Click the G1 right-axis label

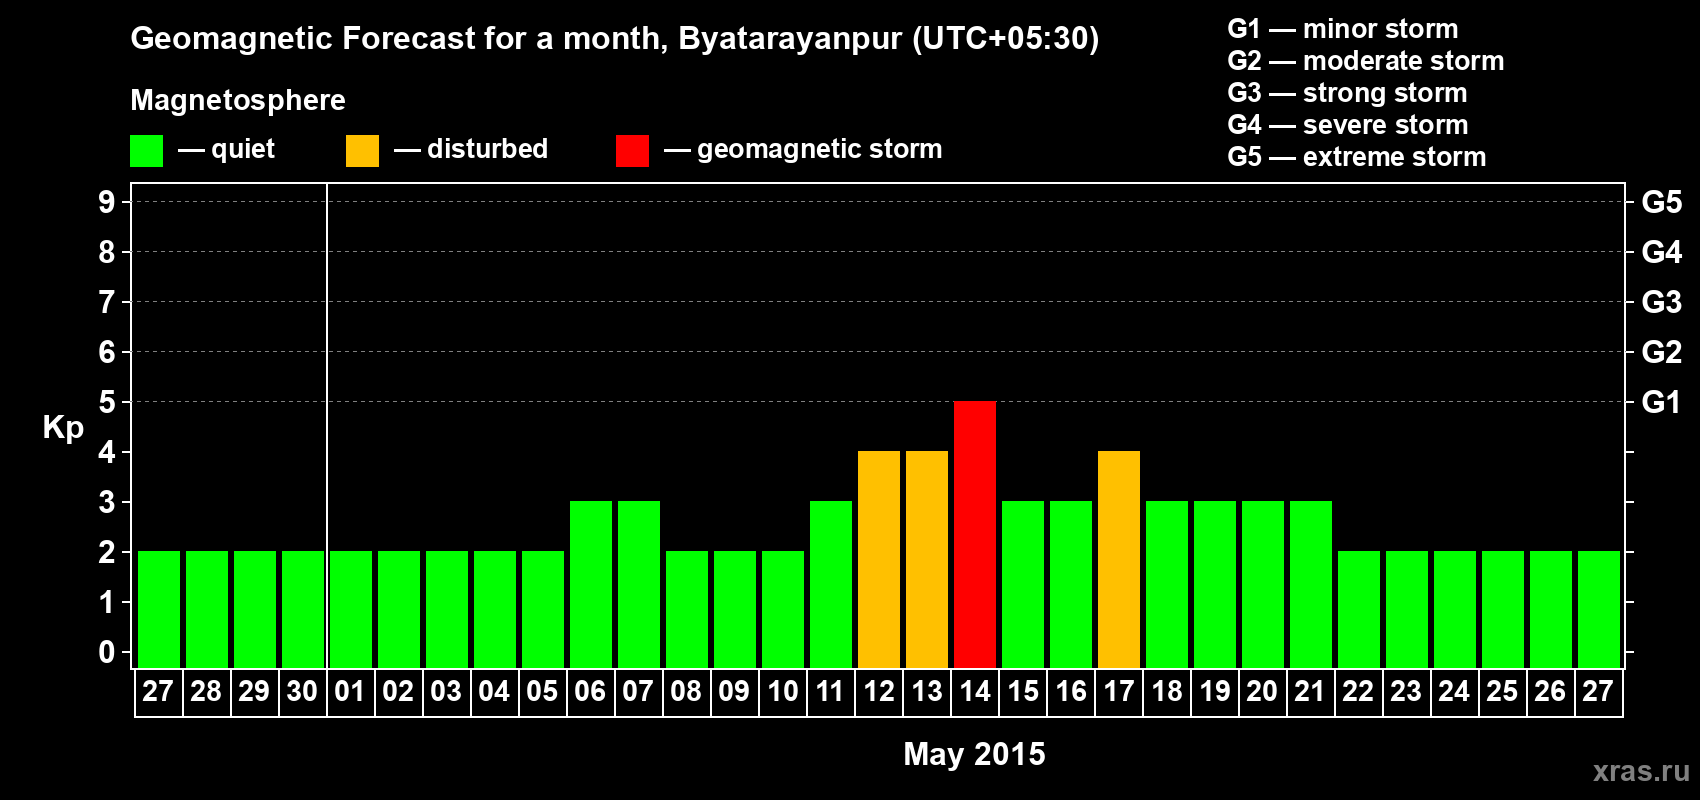click(x=1661, y=402)
